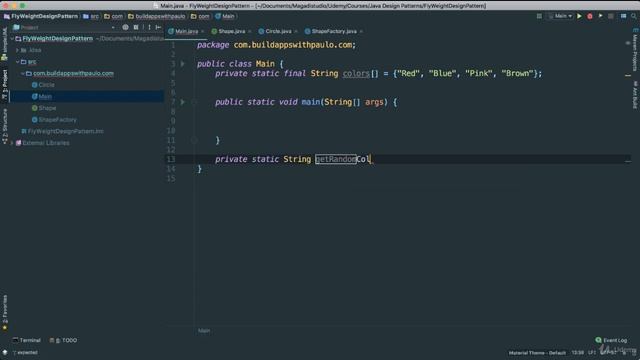This screenshot has width=640, height=360.
Task: Click run gutter arrow beside class Main line
Action: [182, 64]
